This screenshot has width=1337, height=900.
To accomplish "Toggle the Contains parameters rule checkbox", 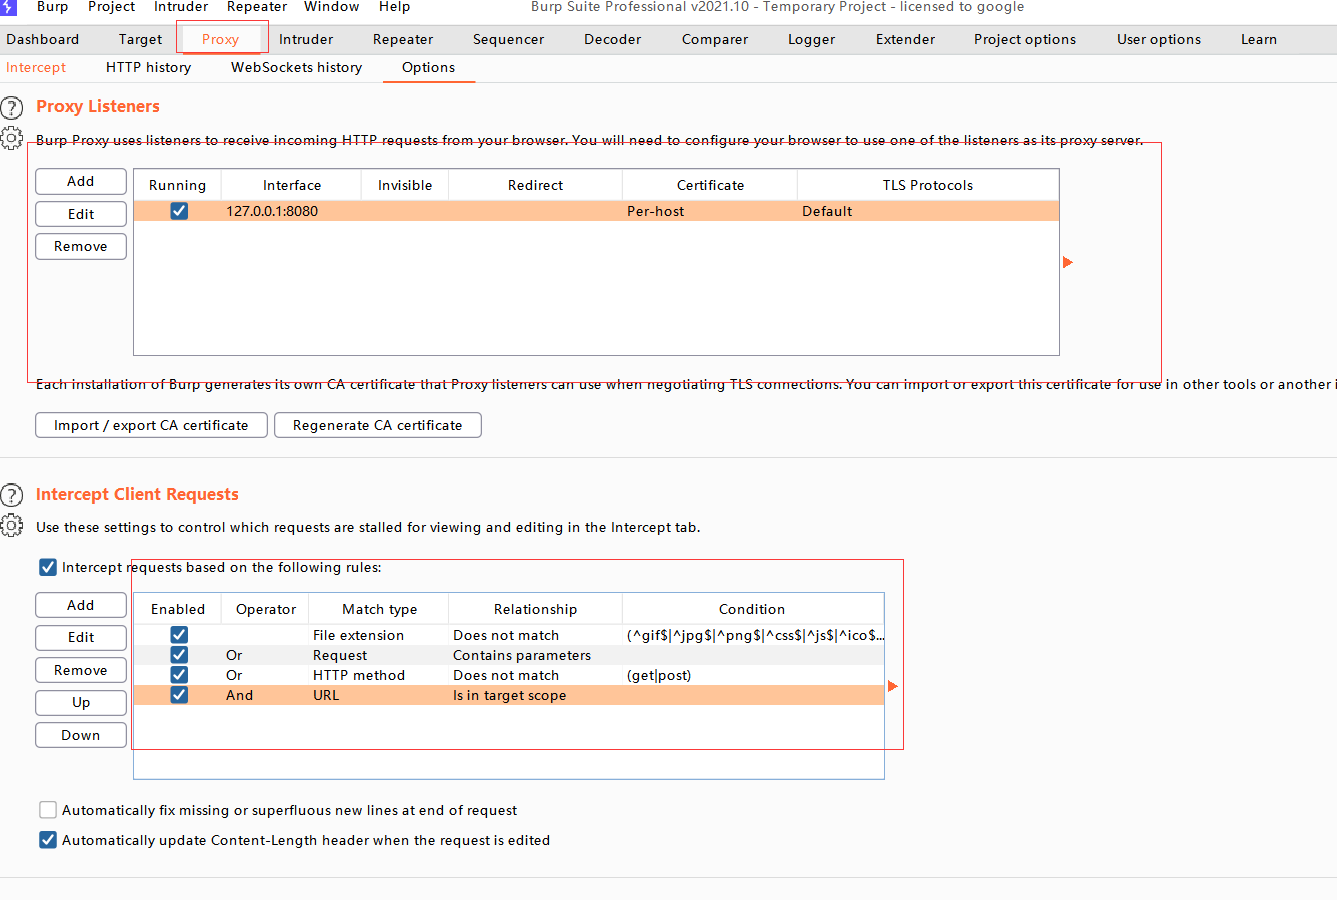I will pyautogui.click(x=179, y=655).
